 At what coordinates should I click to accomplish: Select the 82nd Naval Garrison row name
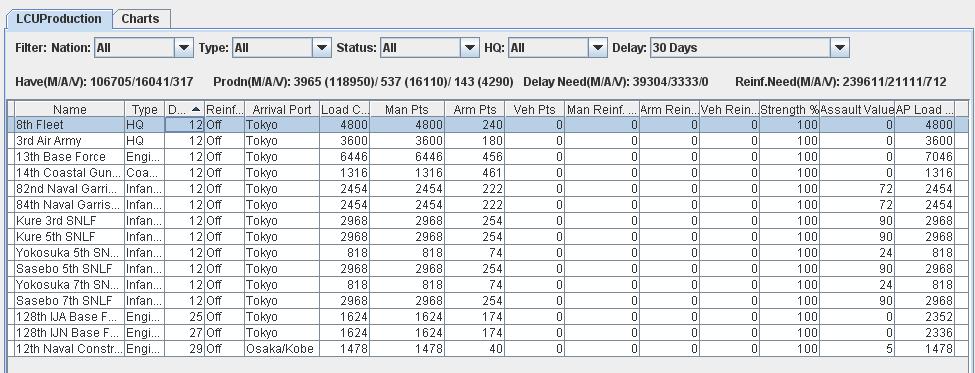pyautogui.click(x=70, y=189)
